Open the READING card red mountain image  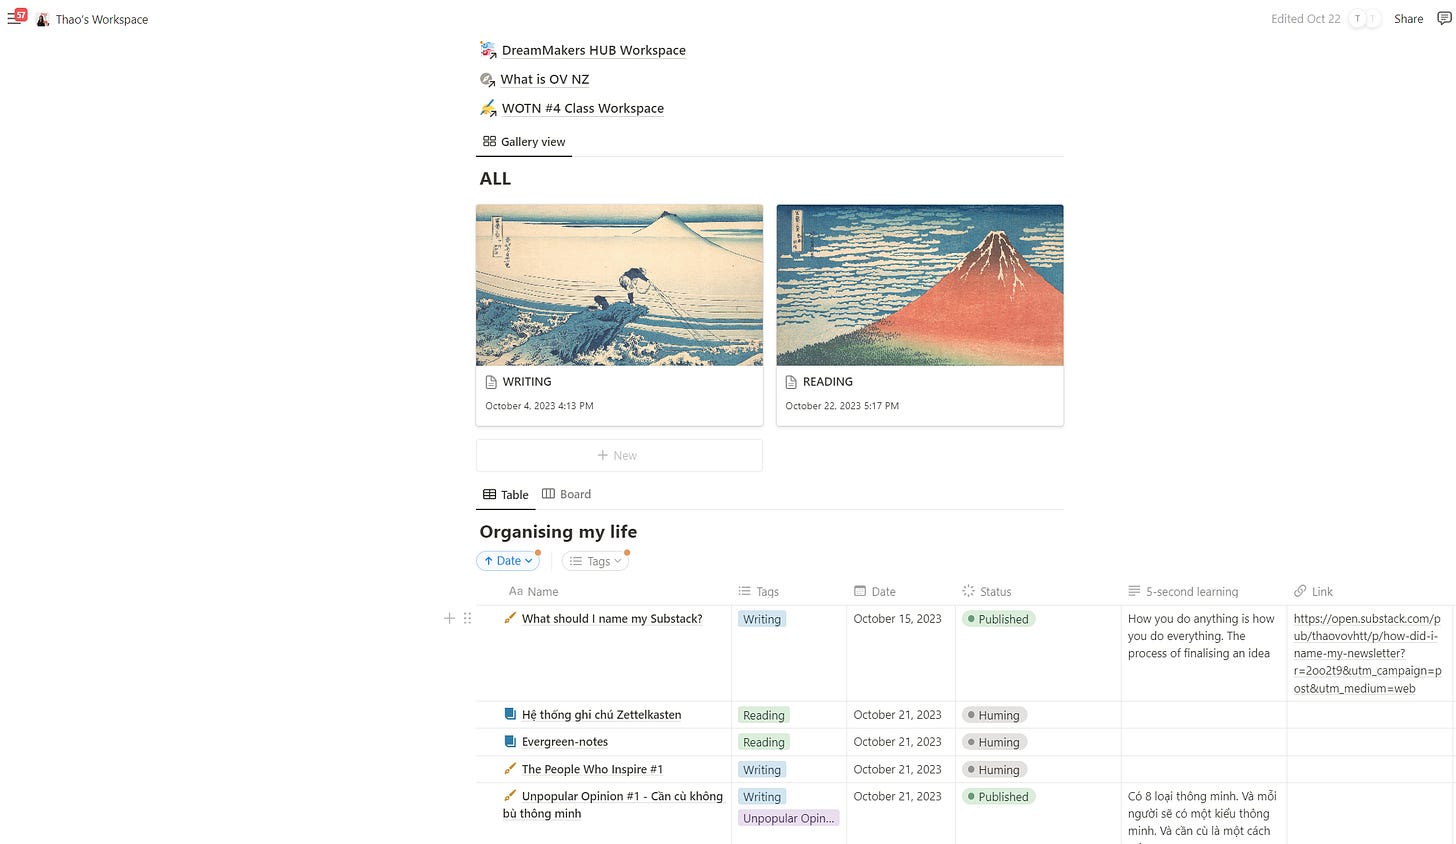coord(920,285)
